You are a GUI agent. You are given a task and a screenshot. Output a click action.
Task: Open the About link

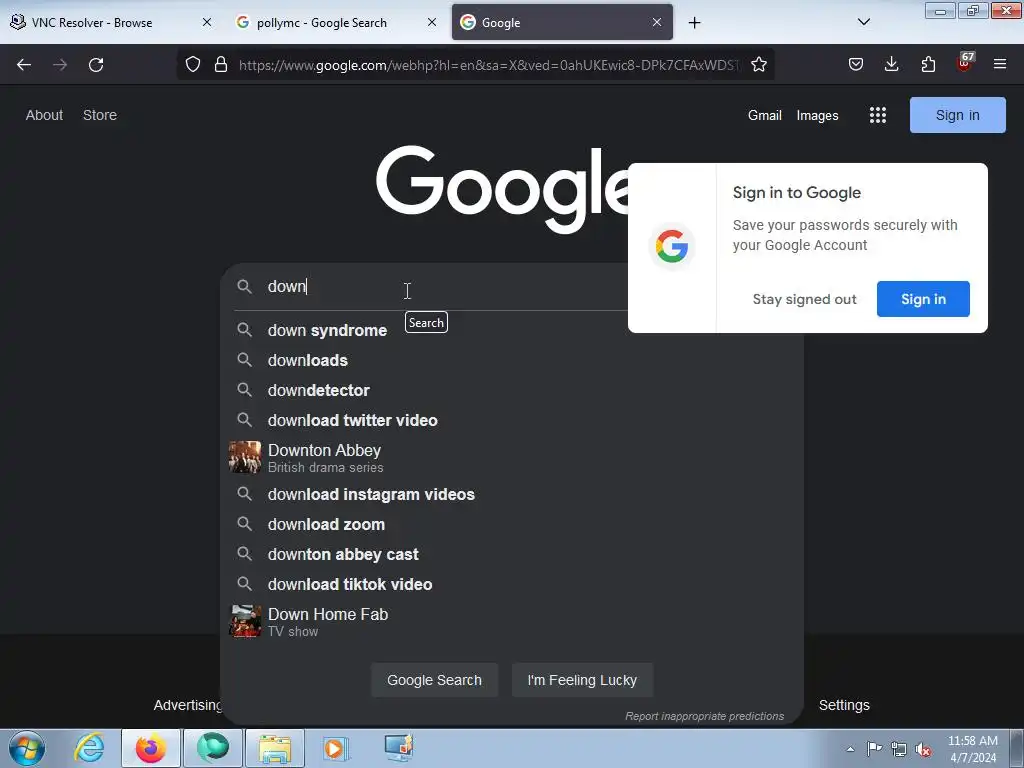[x=44, y=115]
